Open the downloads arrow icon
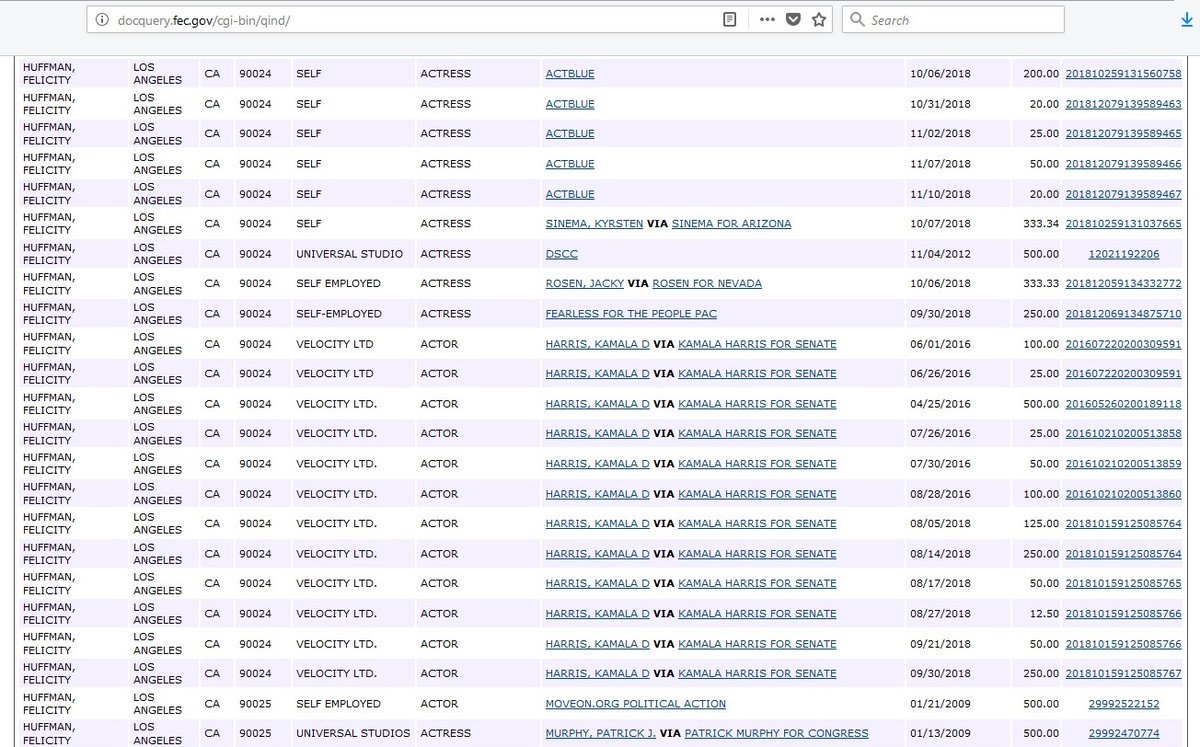The width and height of the screenshot is (1200, 747). coord(1186,20)
